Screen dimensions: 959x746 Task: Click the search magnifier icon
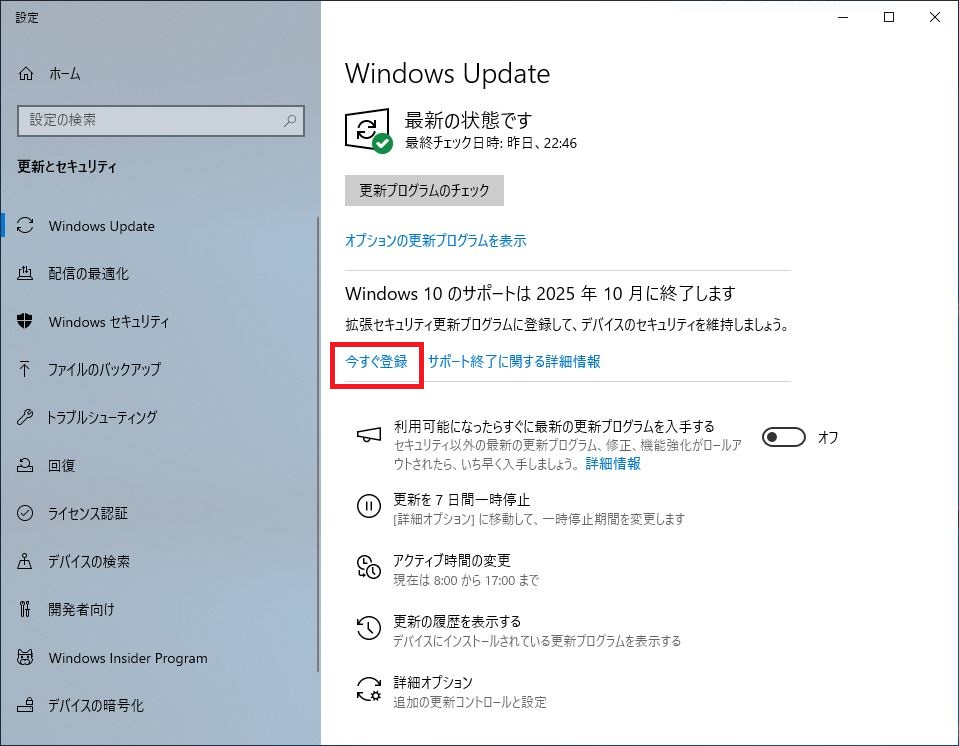click(x=289, y=120)
